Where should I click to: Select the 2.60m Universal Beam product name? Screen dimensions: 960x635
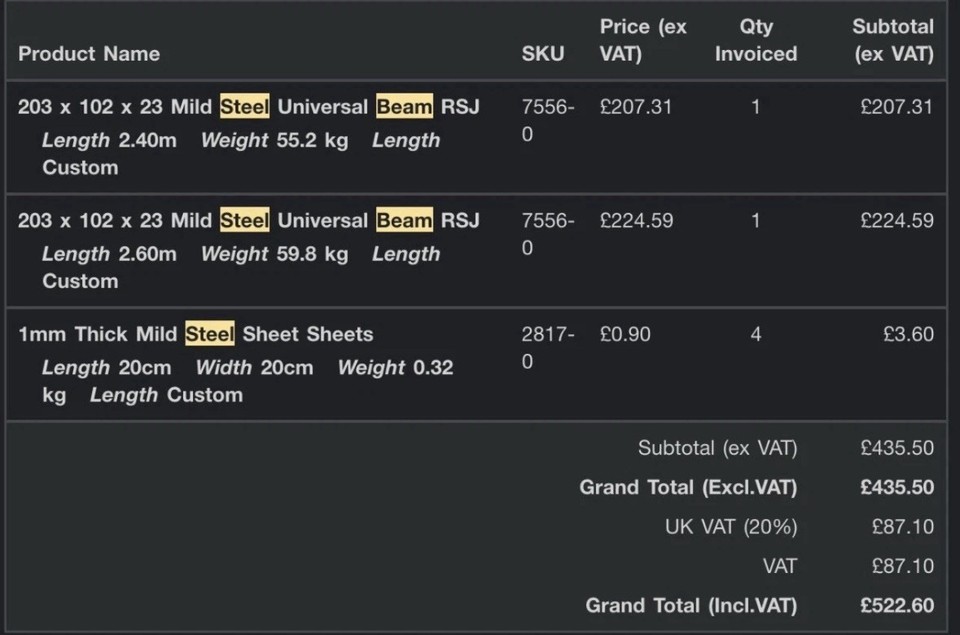click(249, 220)
